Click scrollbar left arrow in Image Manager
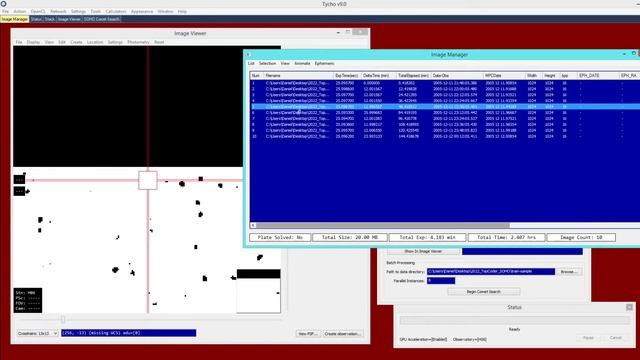The width and height of the screenshot is (640, 360). pos(253,225)
